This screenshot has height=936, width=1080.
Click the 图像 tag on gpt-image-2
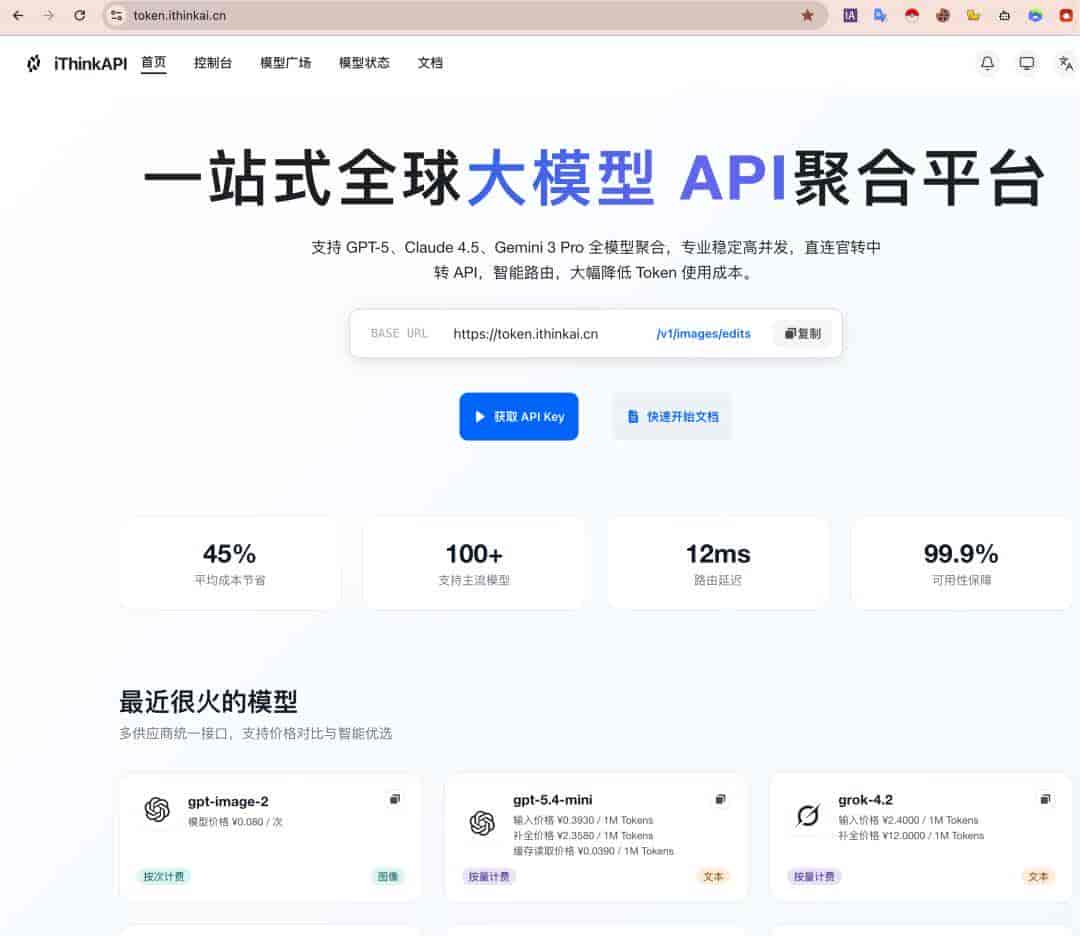point(388,877)
